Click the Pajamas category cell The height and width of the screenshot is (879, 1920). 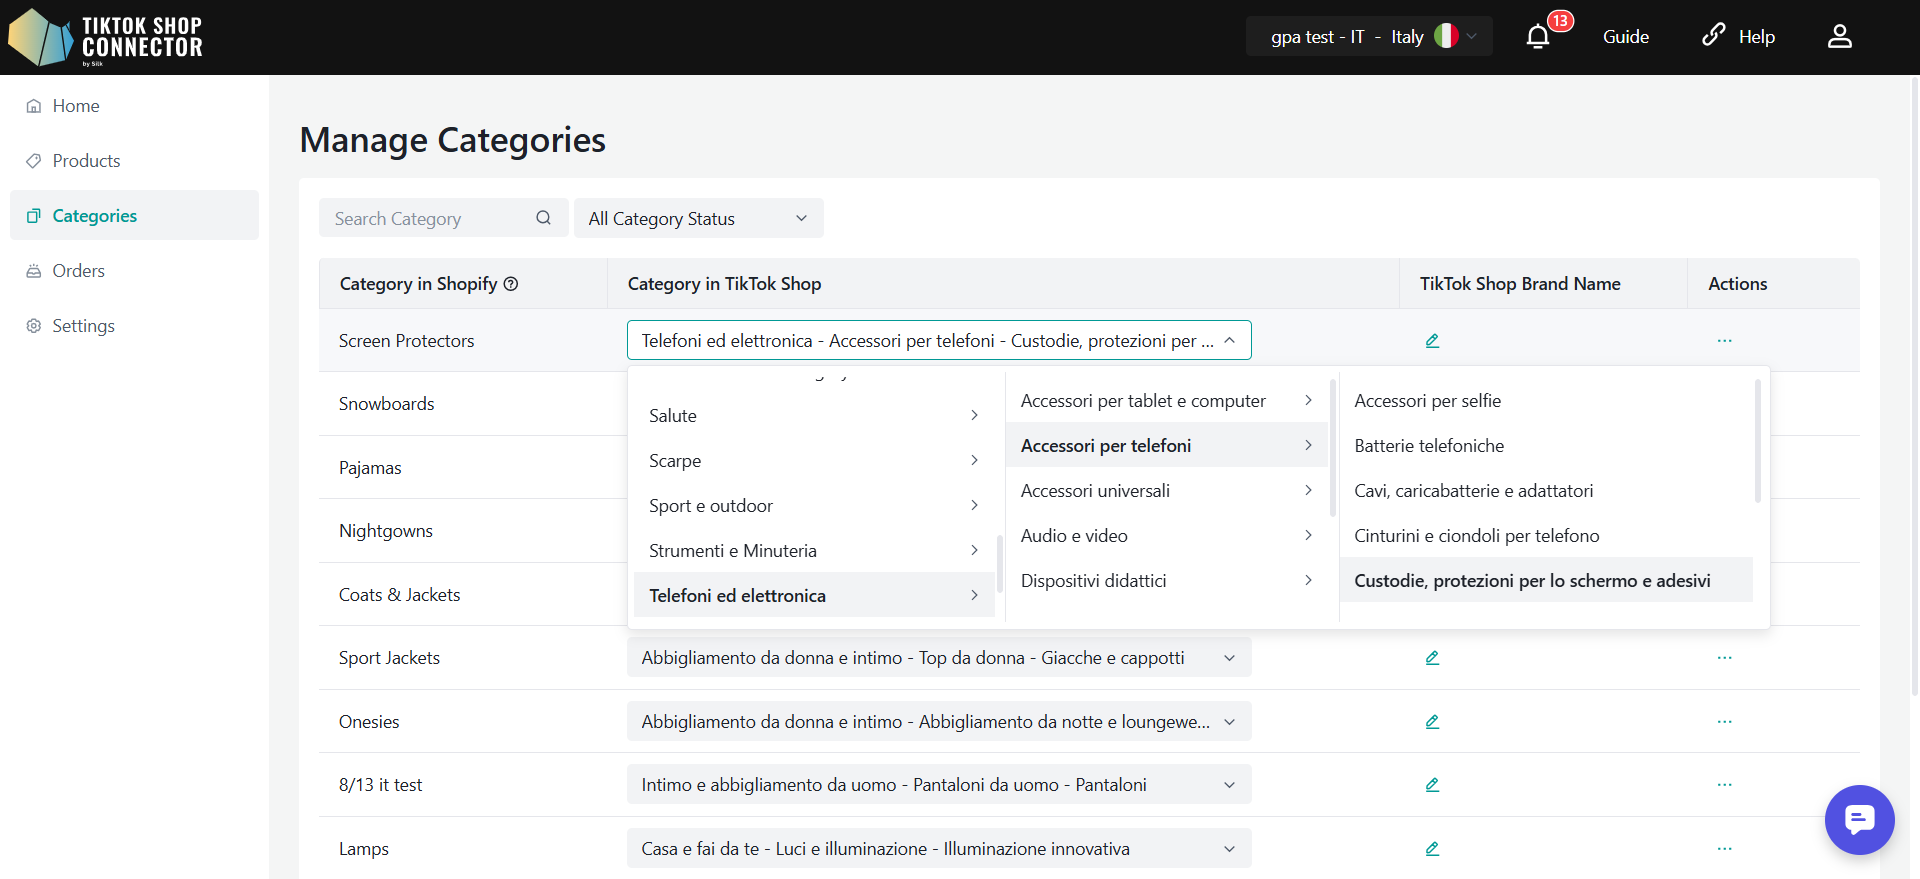tap(463, 468)
